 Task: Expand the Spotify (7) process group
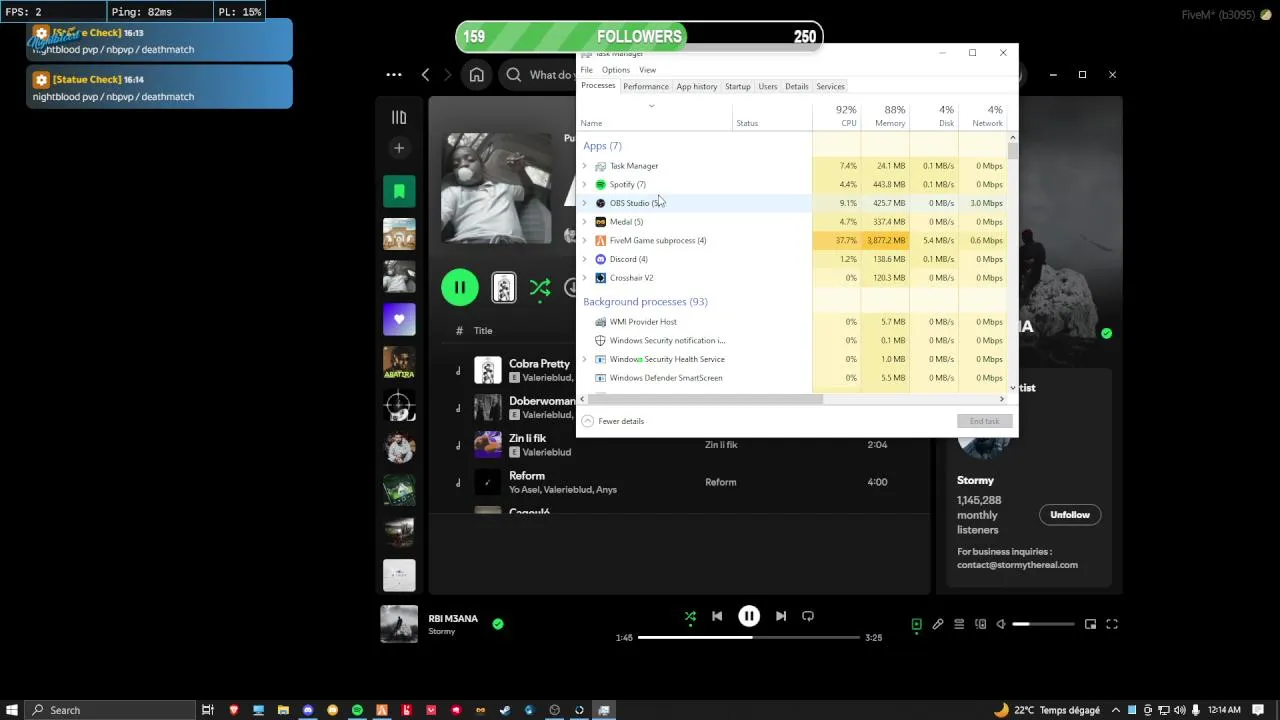pos(585,185)
